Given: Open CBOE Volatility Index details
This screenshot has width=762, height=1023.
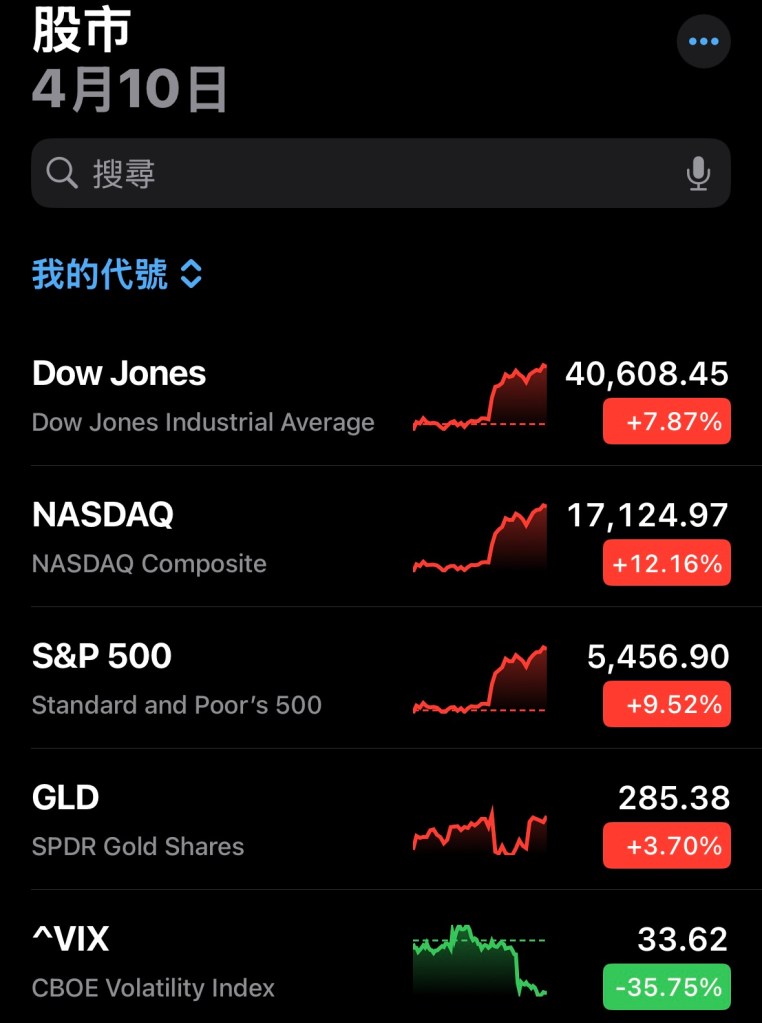Looking at the screenshot, I should point(153,963).
